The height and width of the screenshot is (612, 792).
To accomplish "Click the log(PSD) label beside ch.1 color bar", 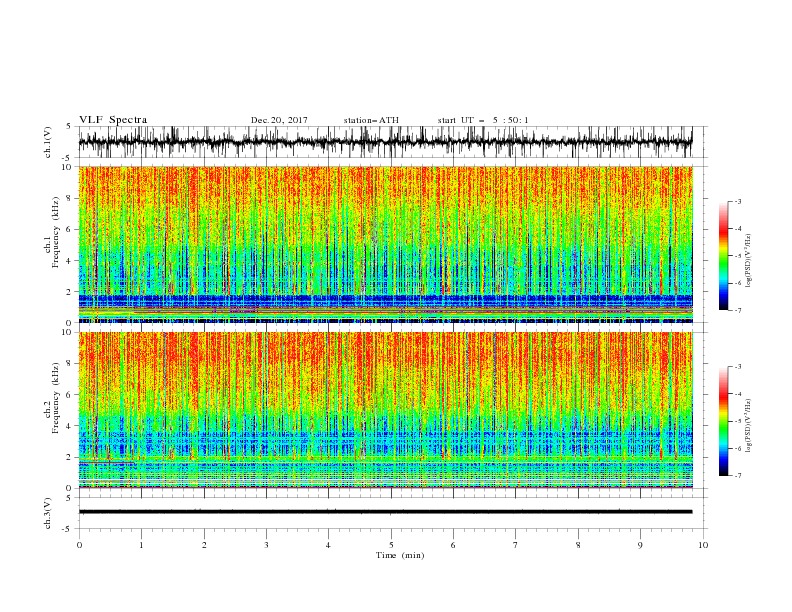I will (x=749, y=261).
